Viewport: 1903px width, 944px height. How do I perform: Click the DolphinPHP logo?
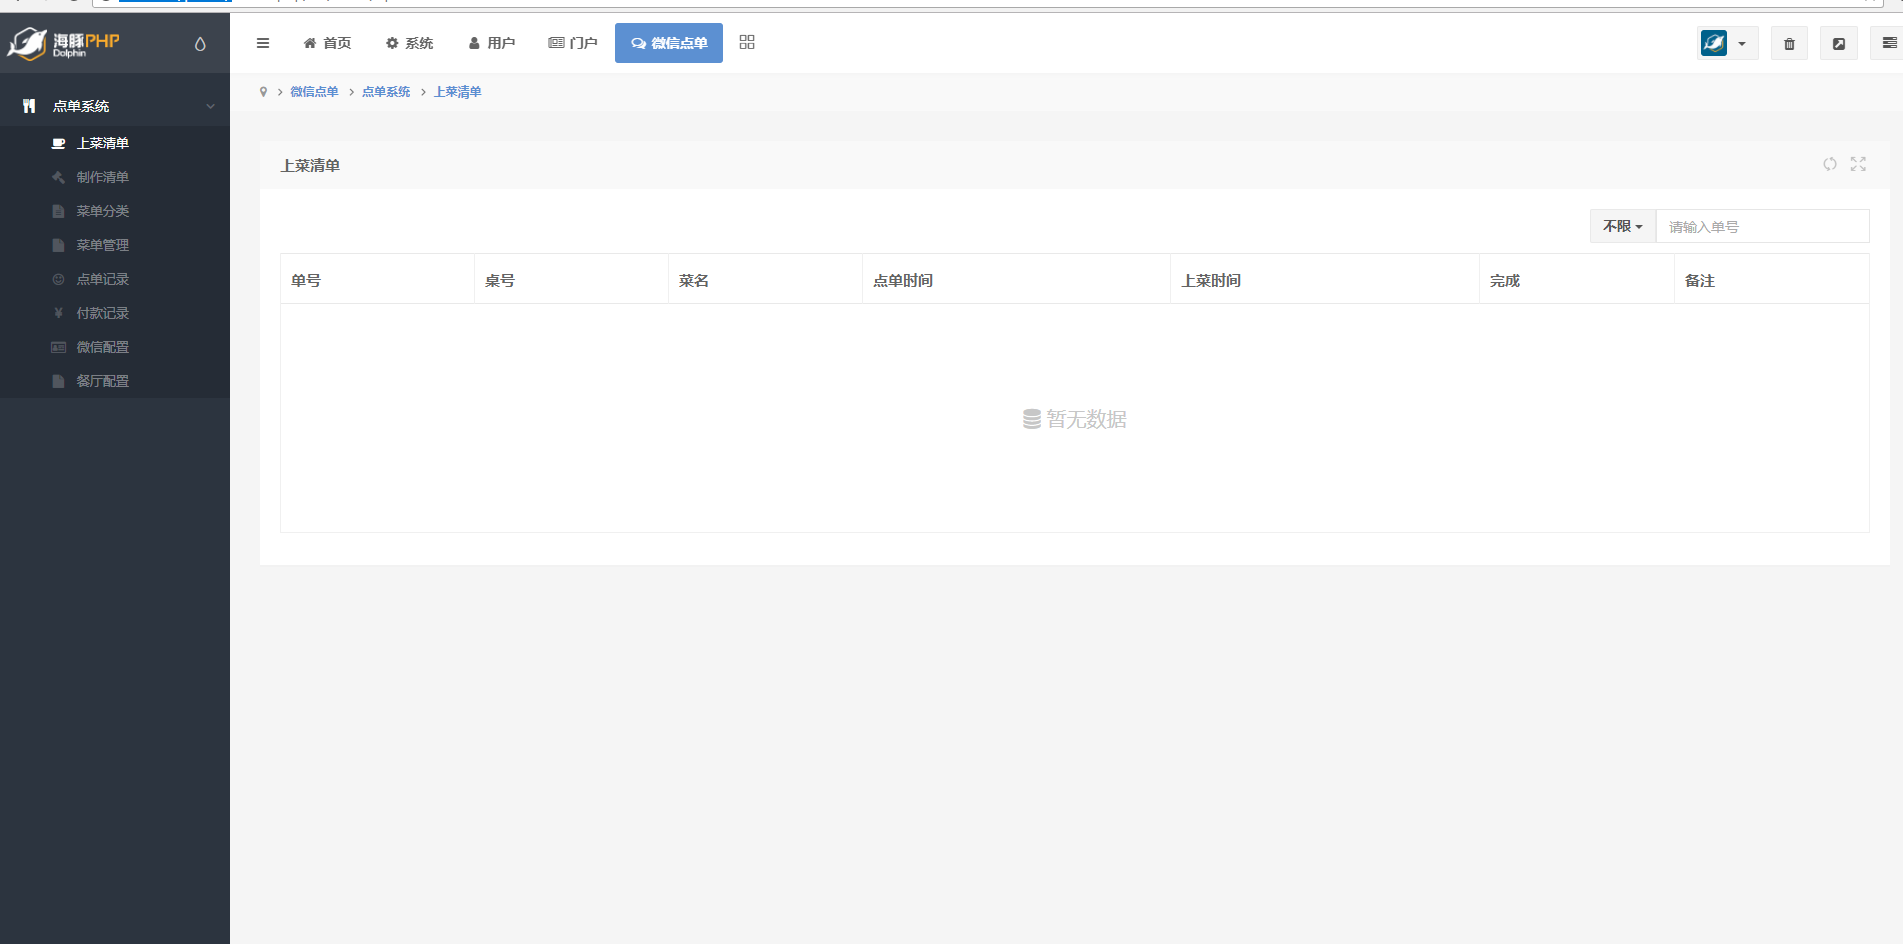(64, 43)
